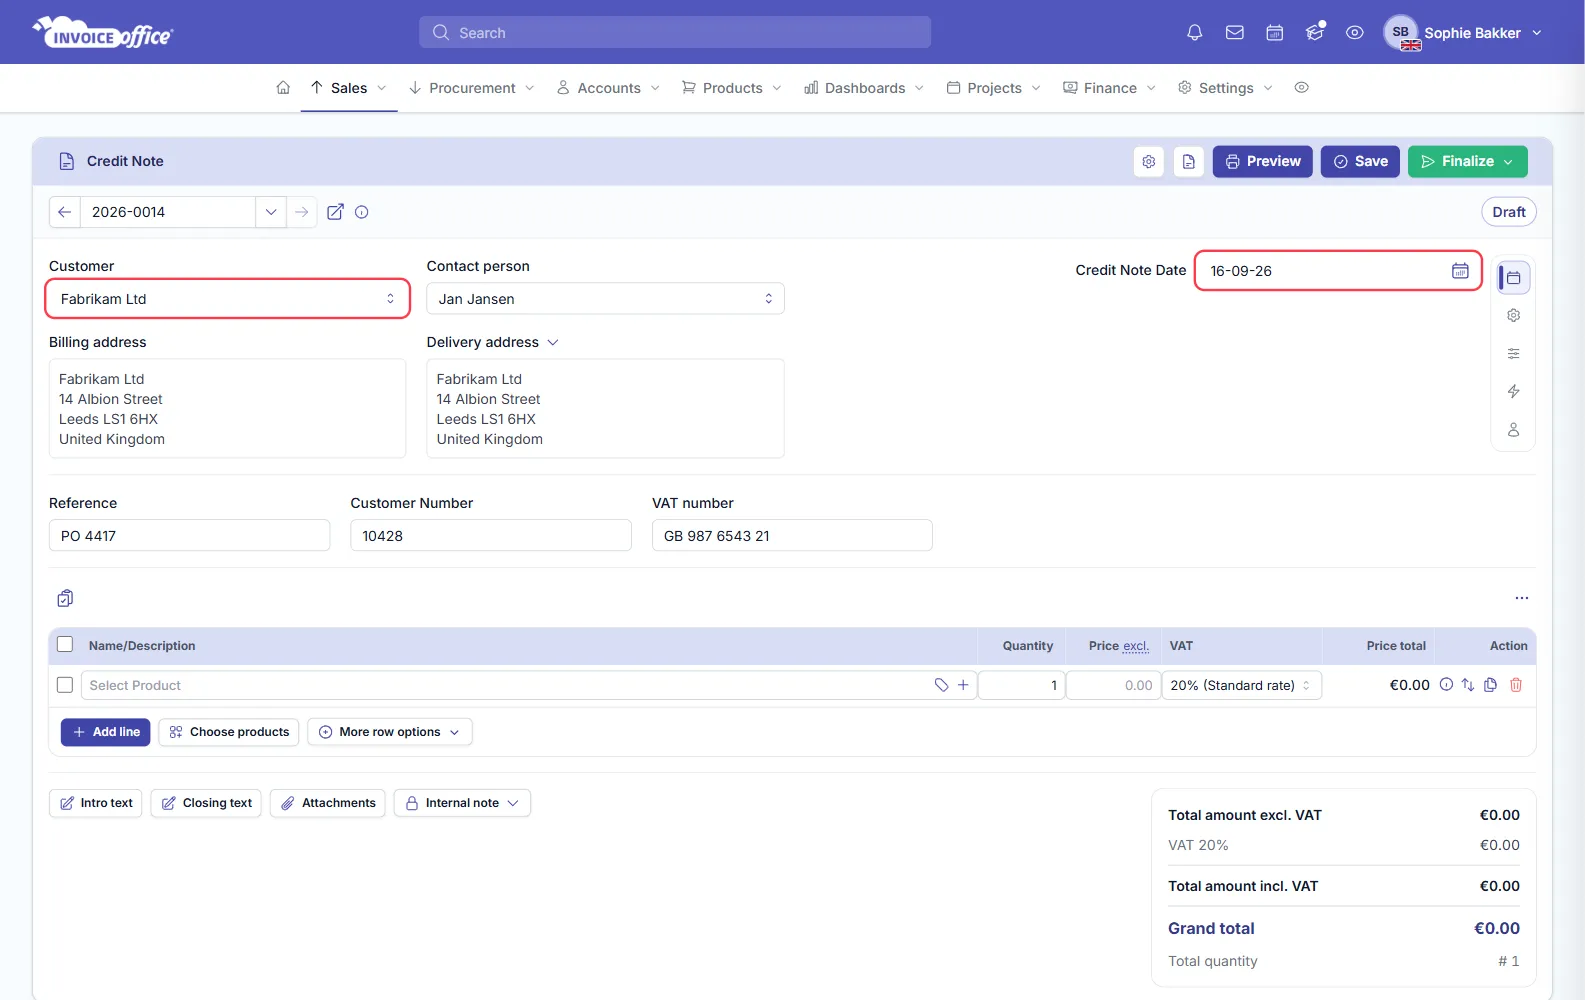Click the search field

click(x=675, y=33)
